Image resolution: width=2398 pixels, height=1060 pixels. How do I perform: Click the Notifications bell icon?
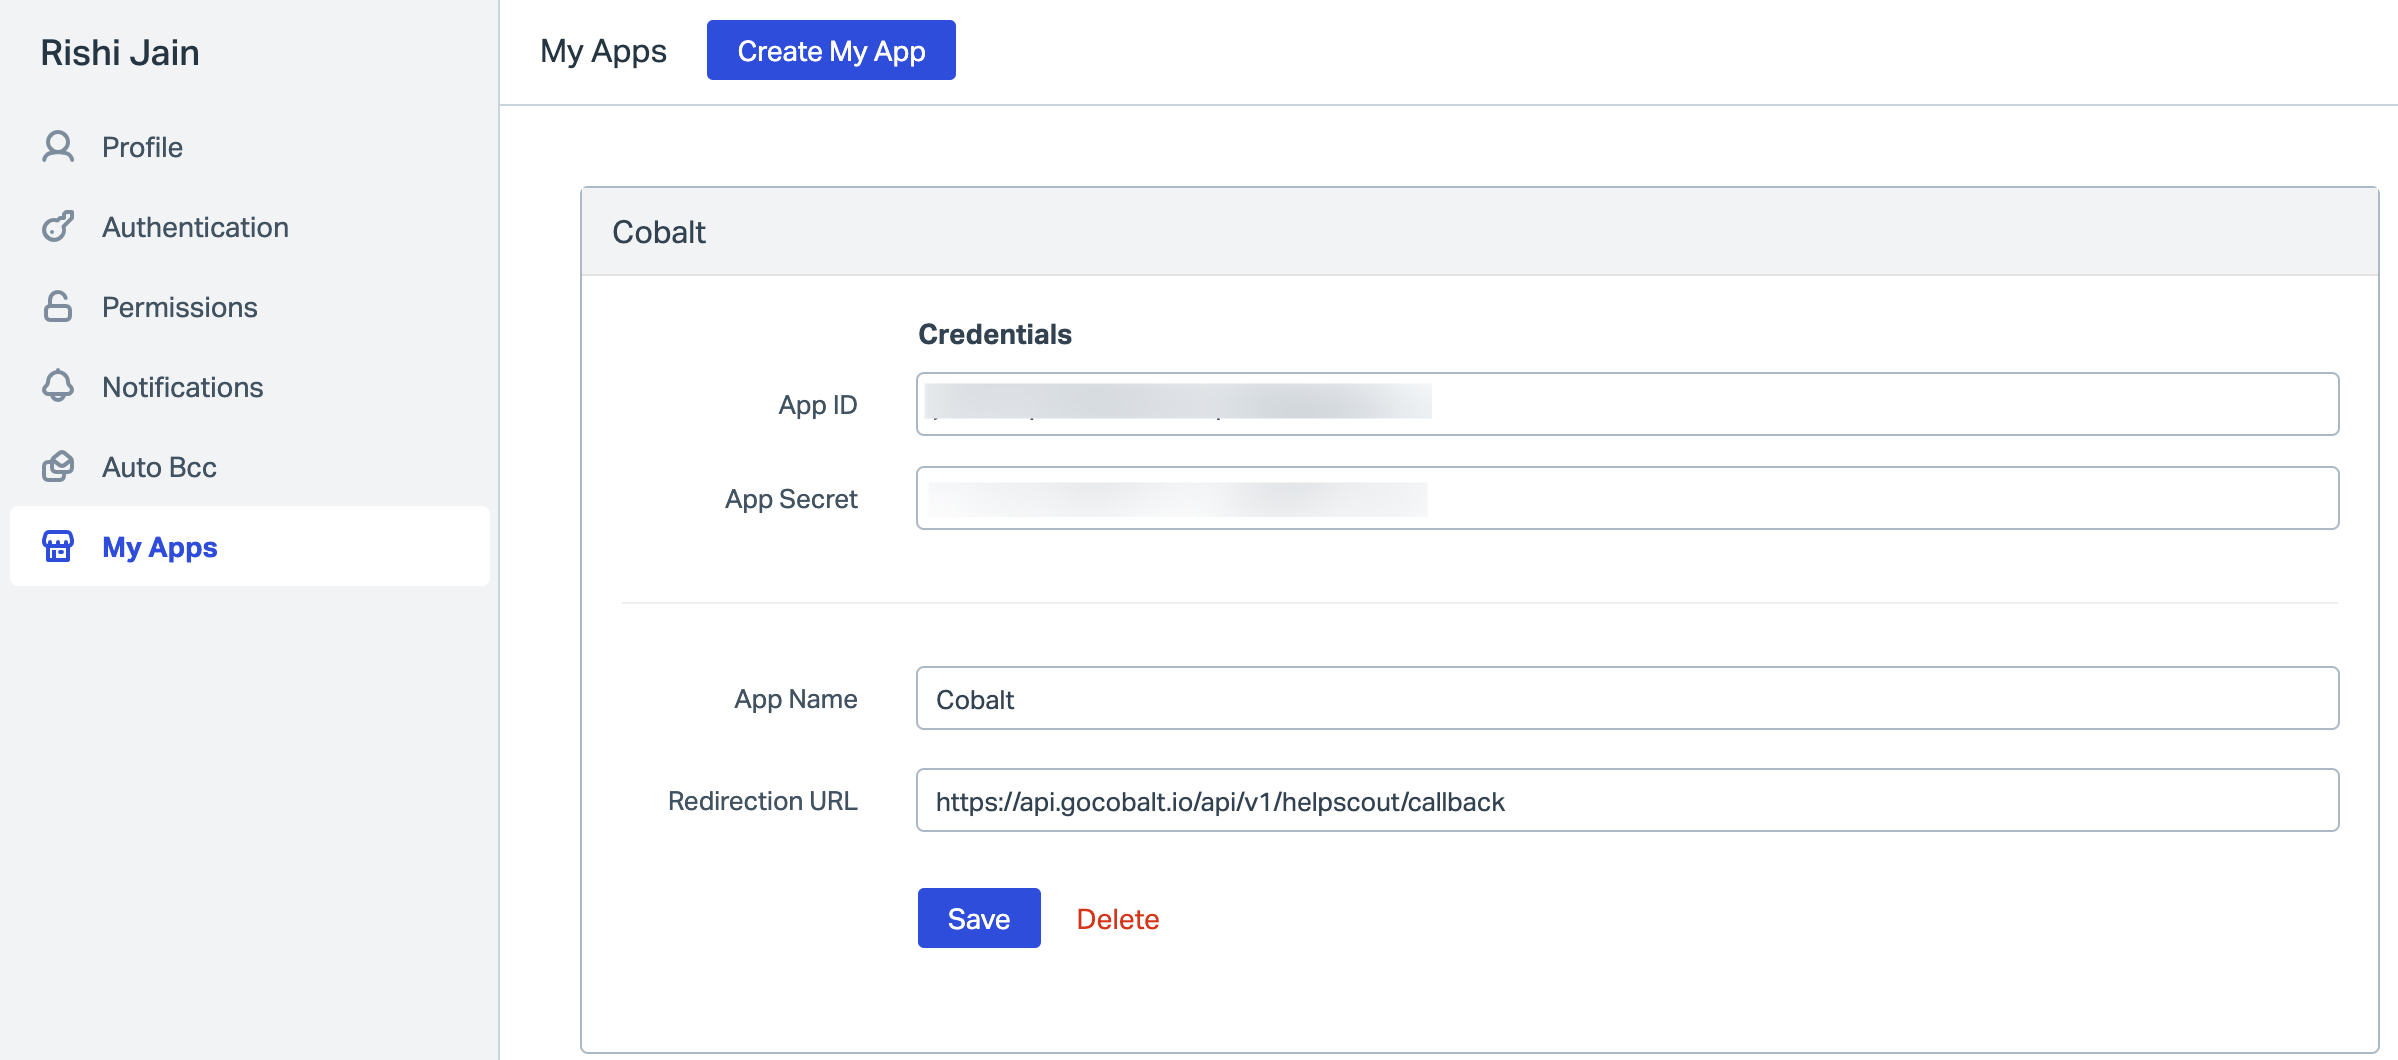(58, 386)
